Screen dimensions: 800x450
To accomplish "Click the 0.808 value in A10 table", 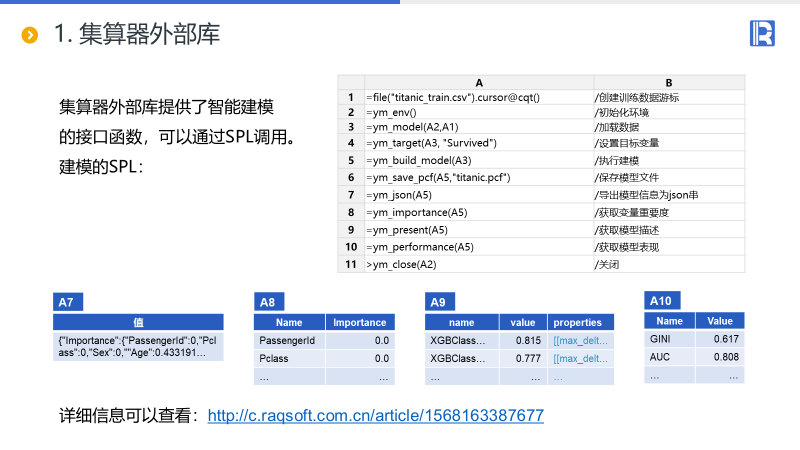I will (x=720, y=357).
